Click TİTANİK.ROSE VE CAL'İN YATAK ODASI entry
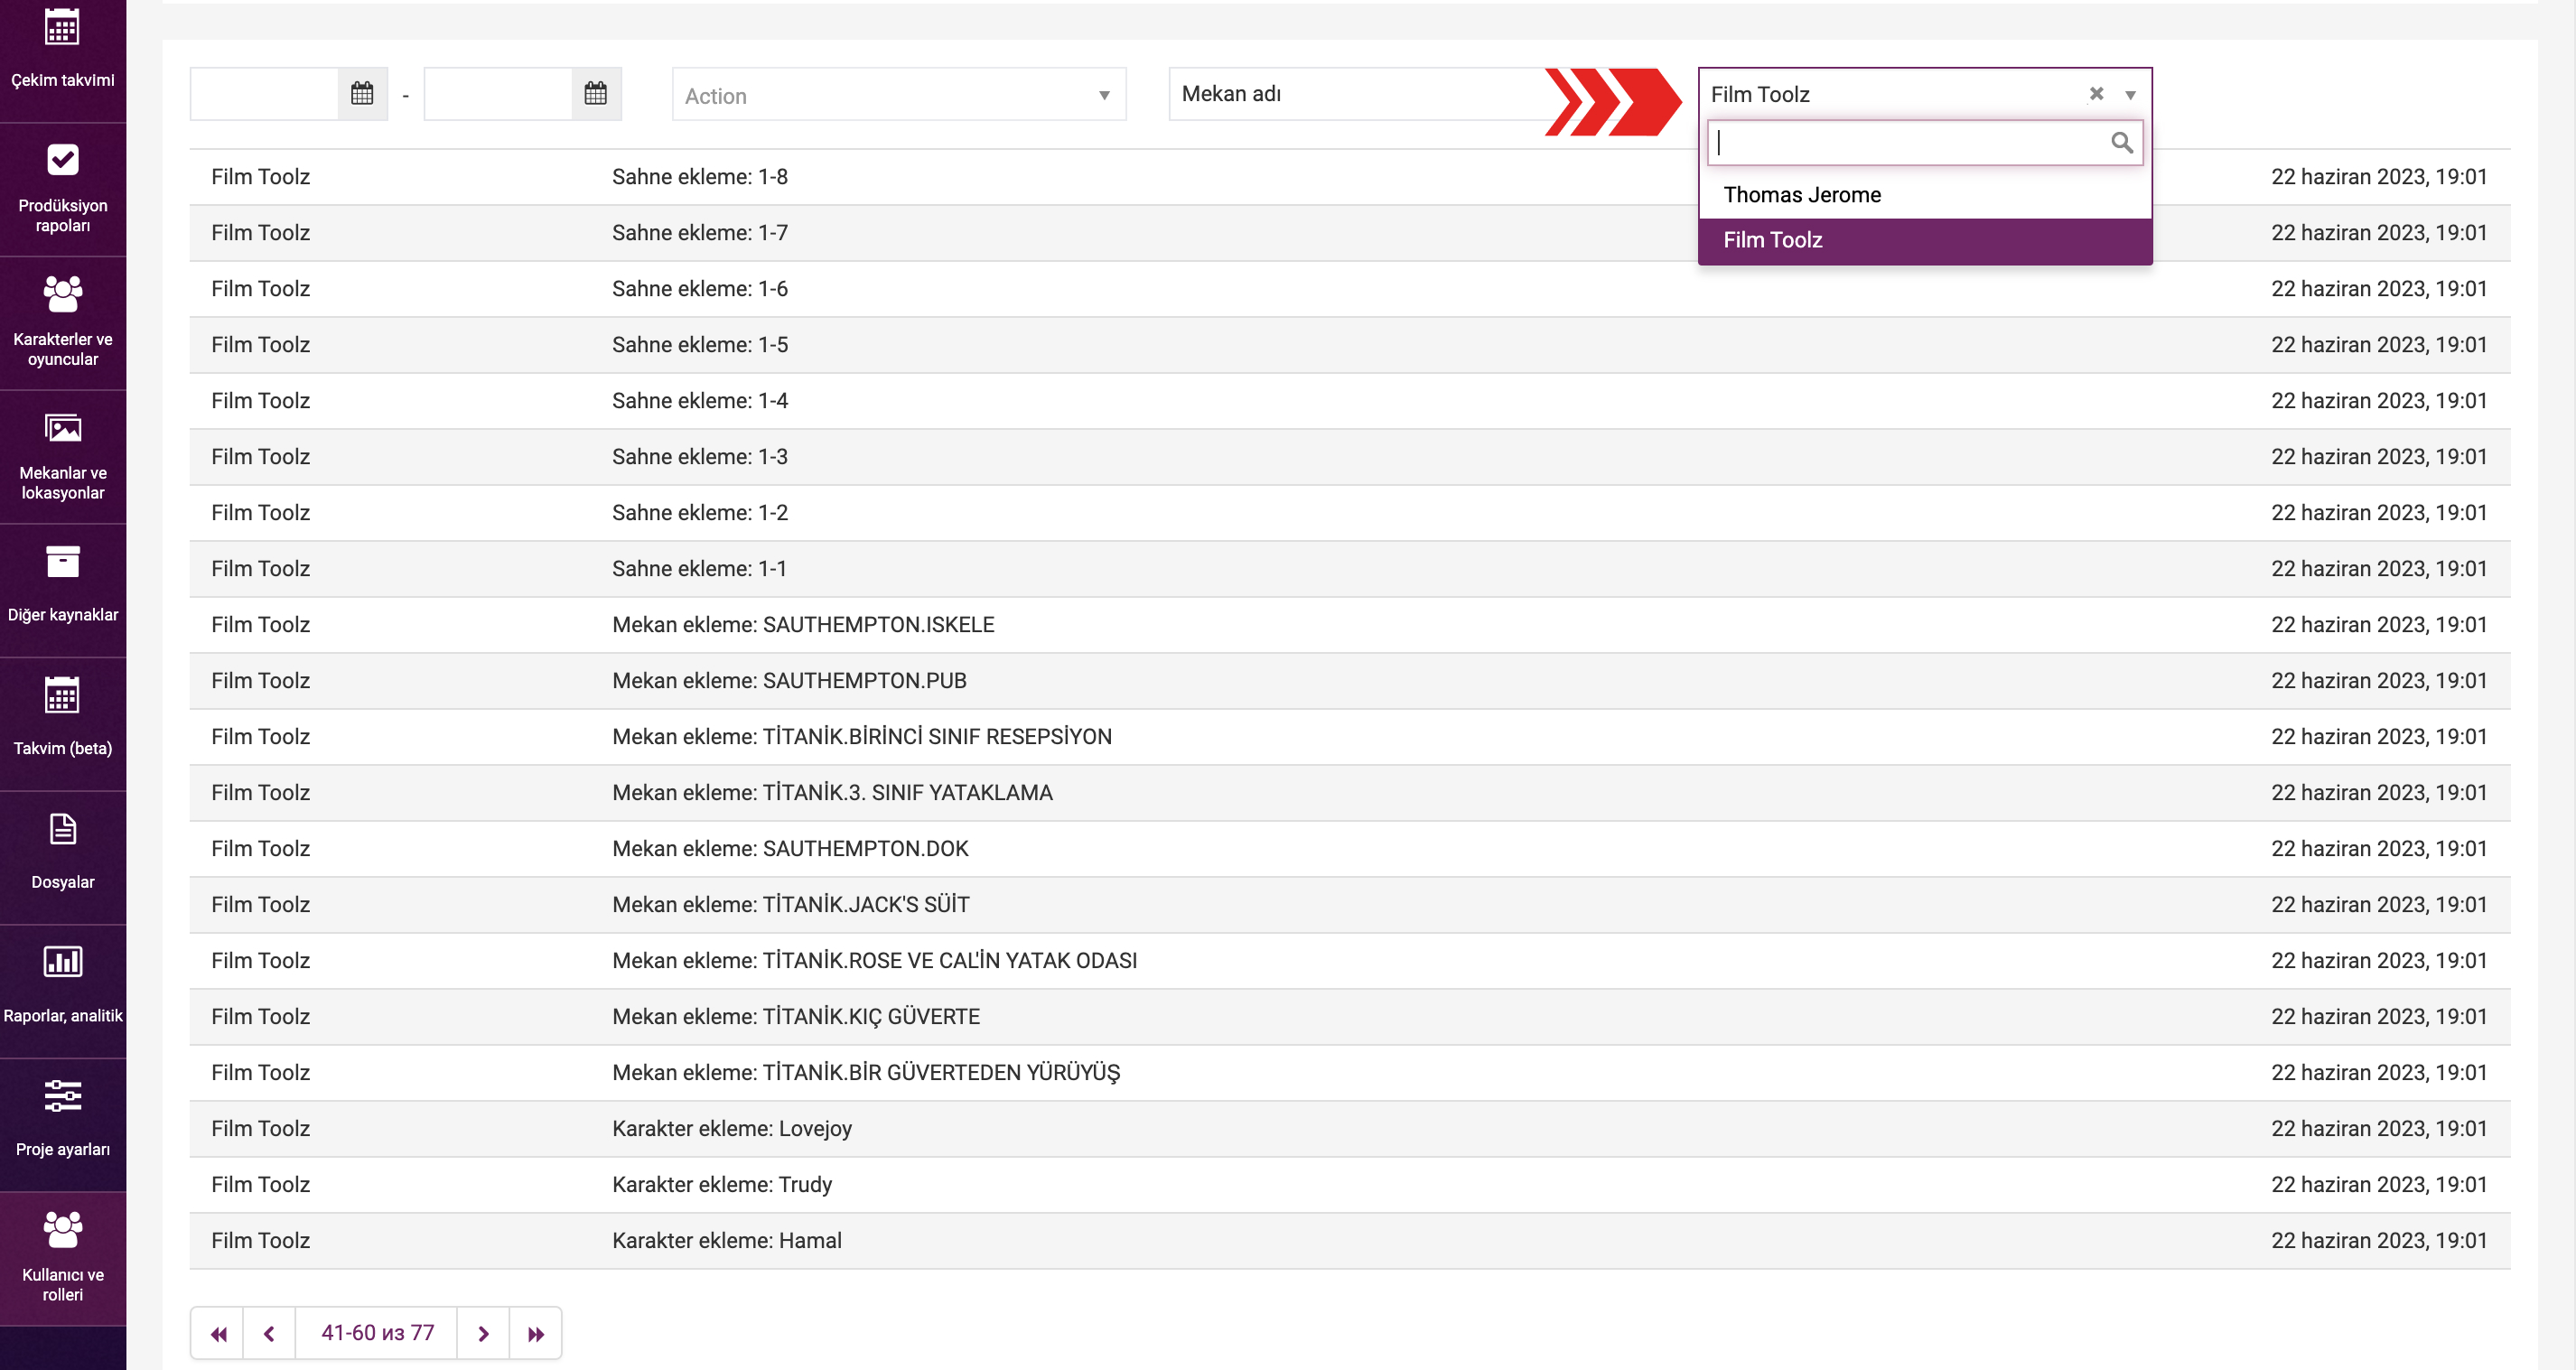Image resolution: width=2576 pixels, height=1370 pixels. coord(875,961)
